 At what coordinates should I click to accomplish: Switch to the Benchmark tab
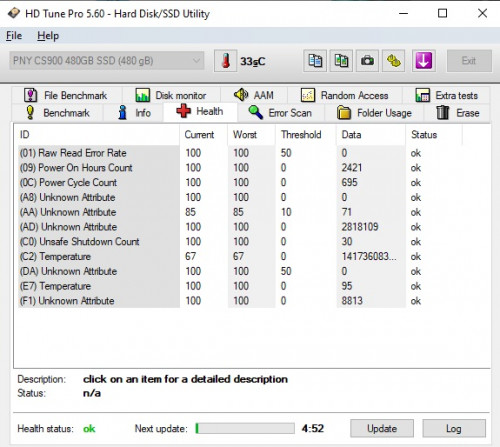tap(58, 113)
